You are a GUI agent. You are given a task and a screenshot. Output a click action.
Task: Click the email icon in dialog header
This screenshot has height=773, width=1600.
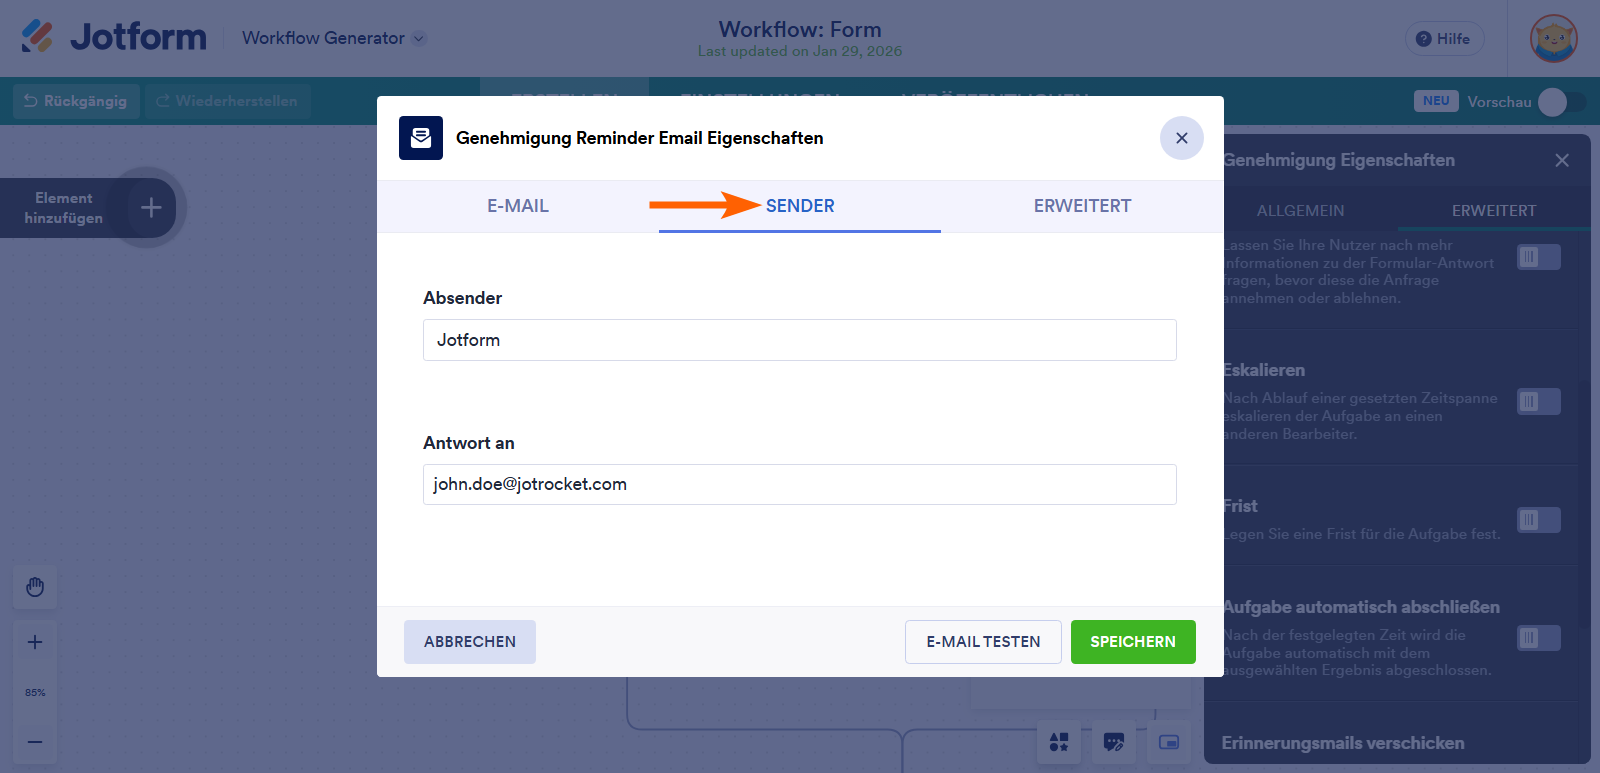click(x=421, y=138)
